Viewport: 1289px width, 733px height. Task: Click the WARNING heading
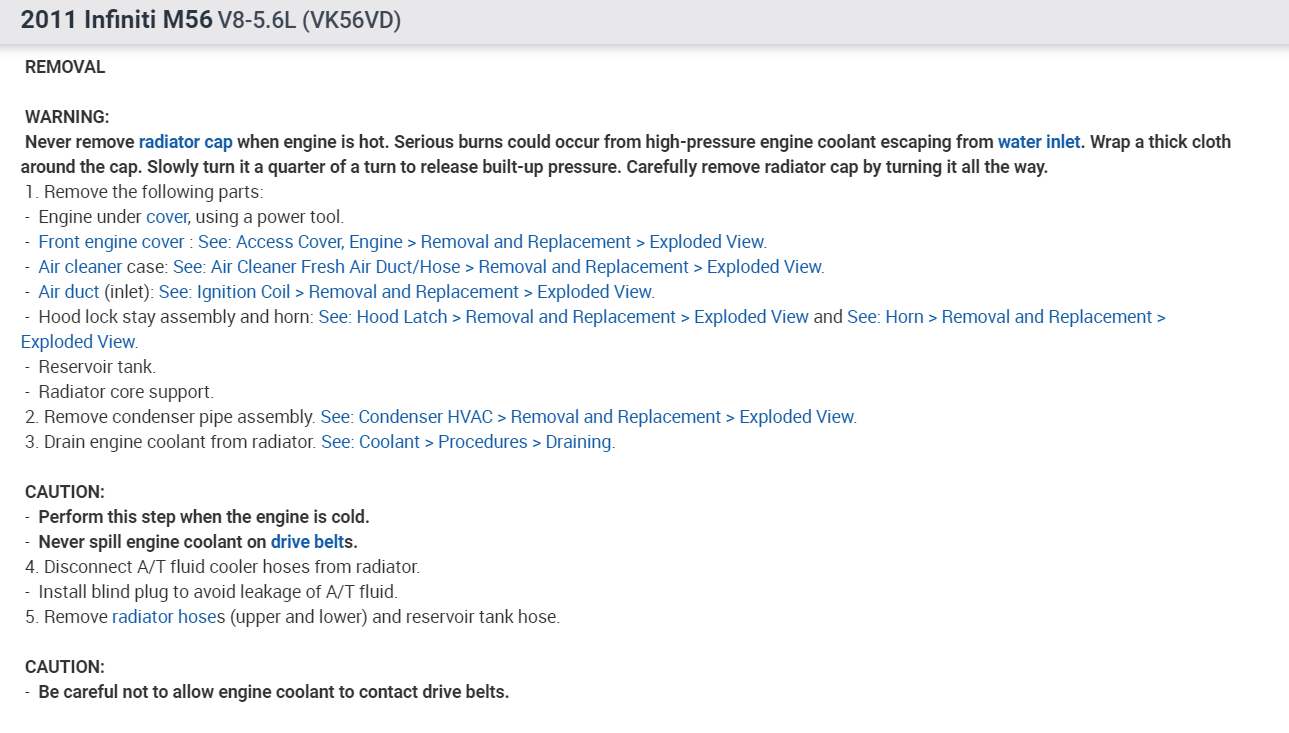(67, 117)
